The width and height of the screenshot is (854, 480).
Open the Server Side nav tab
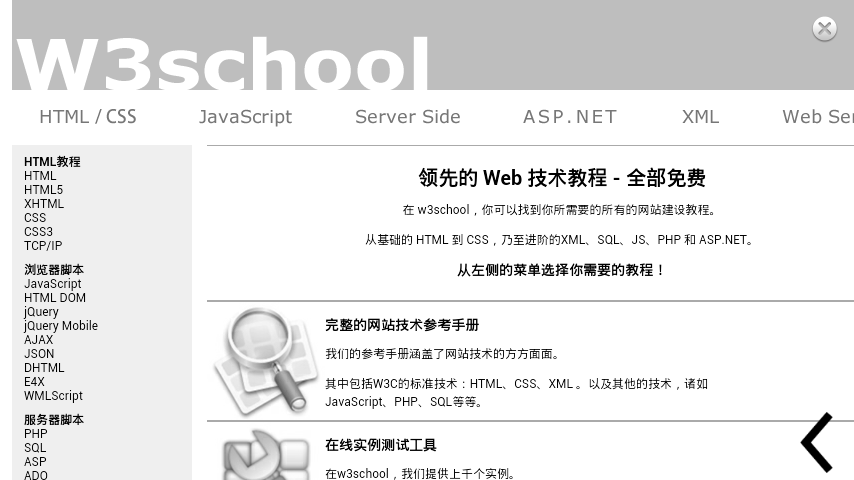pyautogui.click(x=407, y=117)
